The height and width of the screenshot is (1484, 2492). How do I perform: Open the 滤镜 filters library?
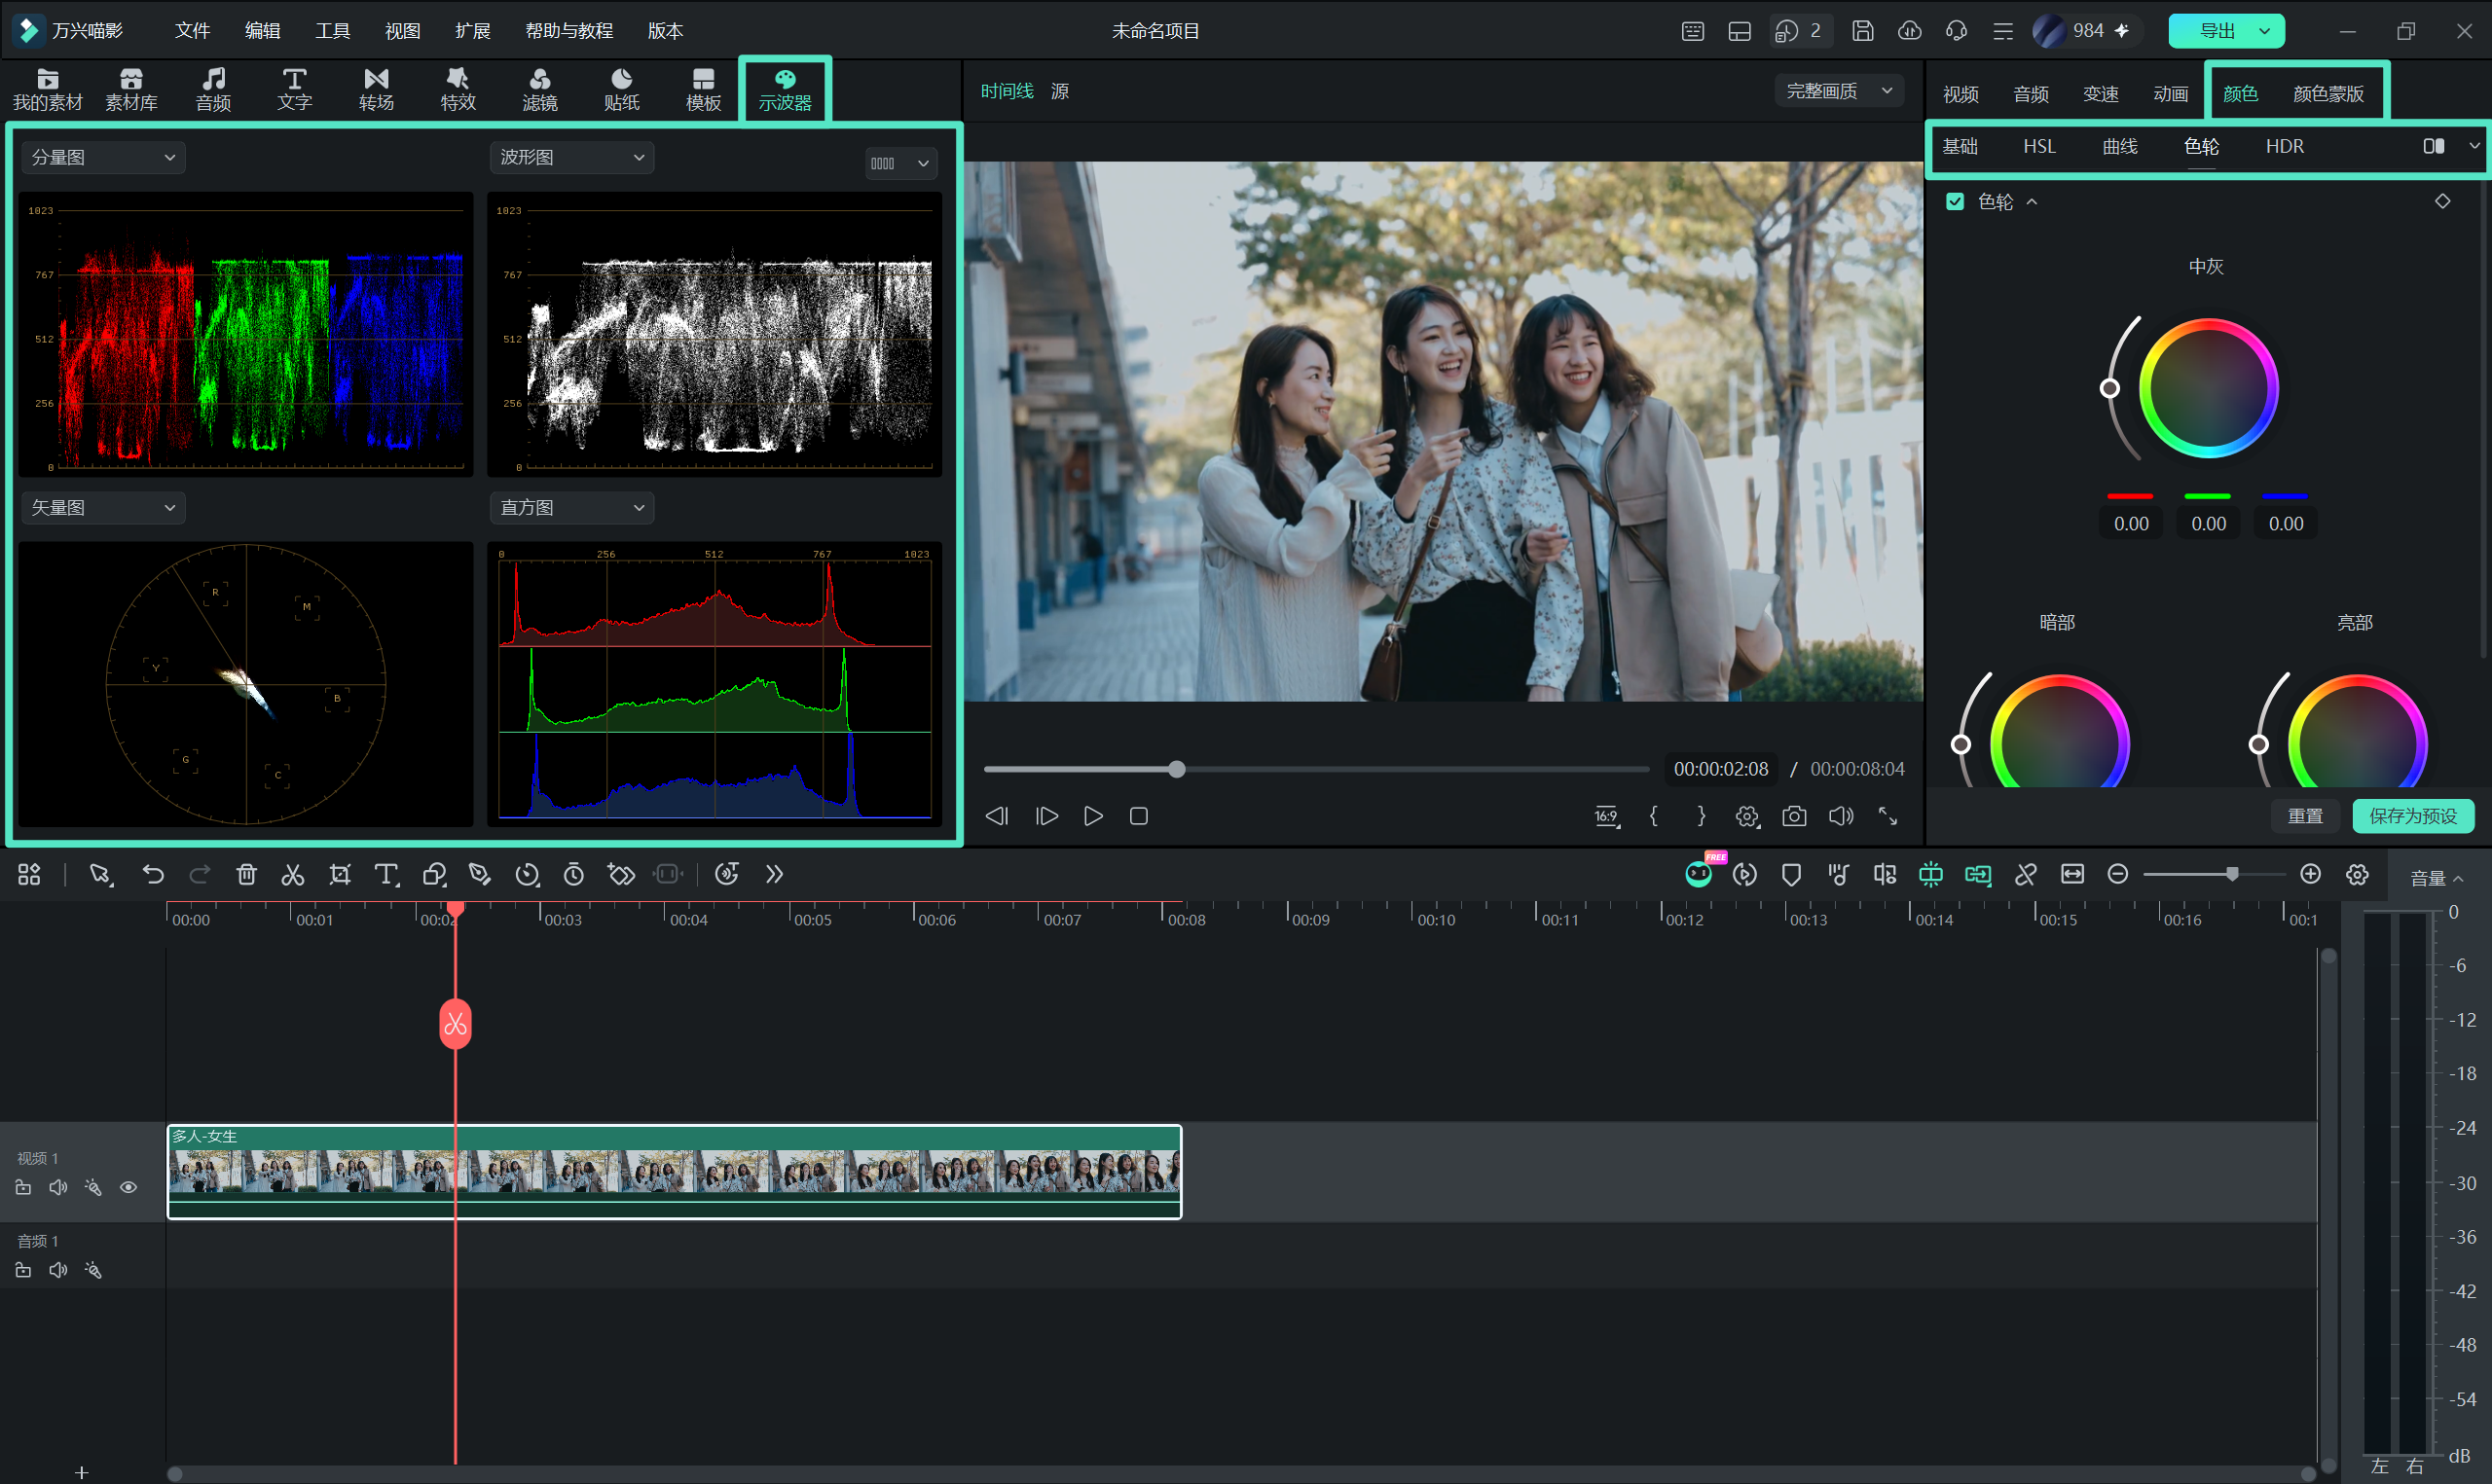(x=540, y=90)
